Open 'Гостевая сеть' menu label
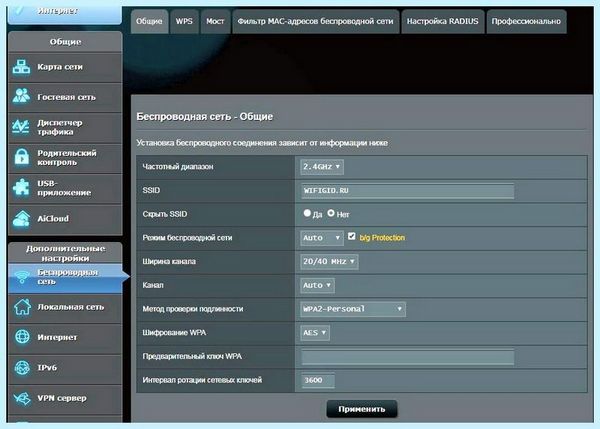 tap(67, 97)
